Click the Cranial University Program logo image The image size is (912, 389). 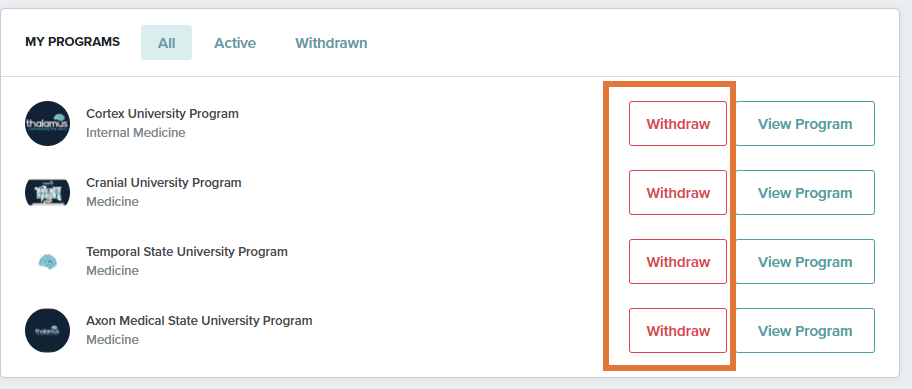point(48,192)
